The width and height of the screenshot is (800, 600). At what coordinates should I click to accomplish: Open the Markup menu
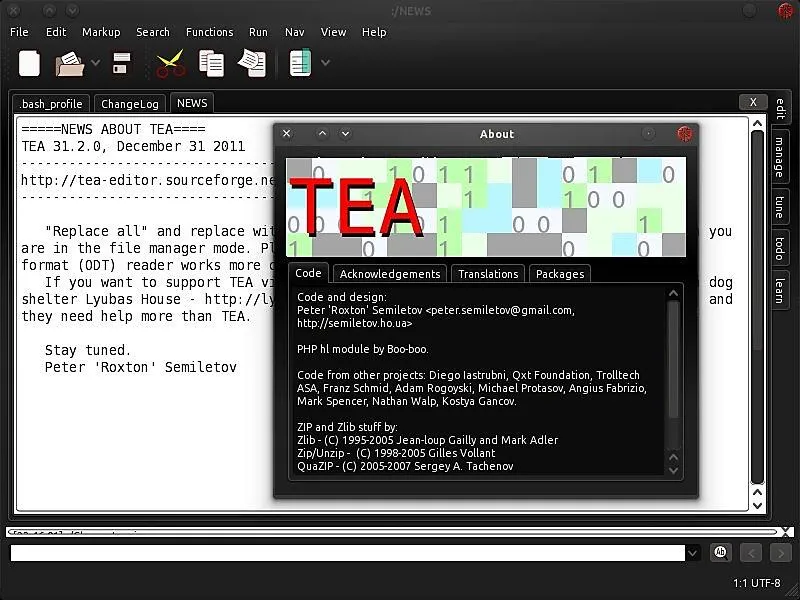[x=100, y=32]
